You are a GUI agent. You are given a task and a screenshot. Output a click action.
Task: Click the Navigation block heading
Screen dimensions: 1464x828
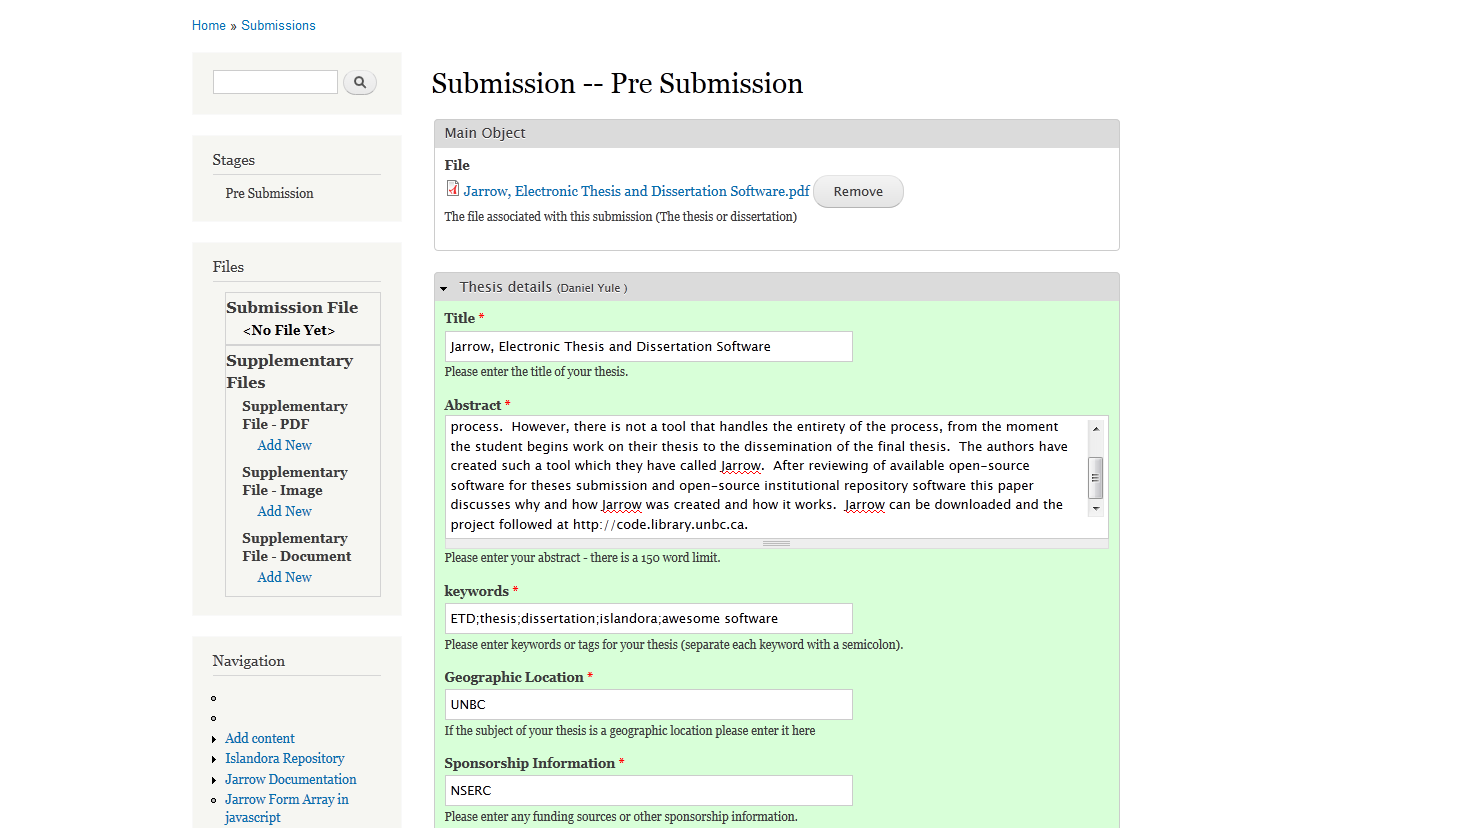click(248, 661)
